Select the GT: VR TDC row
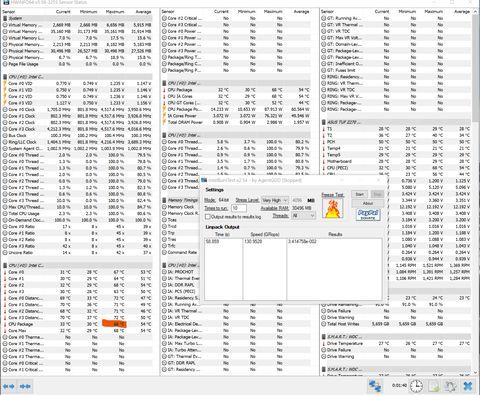 coord(396,31)
